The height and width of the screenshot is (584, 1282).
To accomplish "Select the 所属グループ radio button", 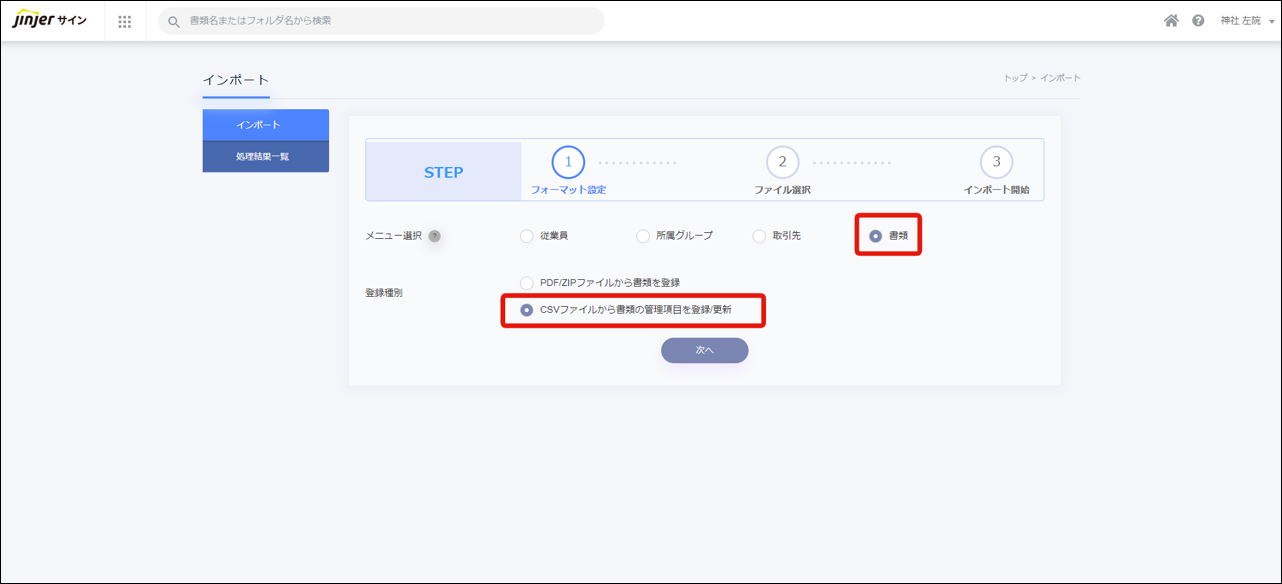I will click(x=643, y=236).
